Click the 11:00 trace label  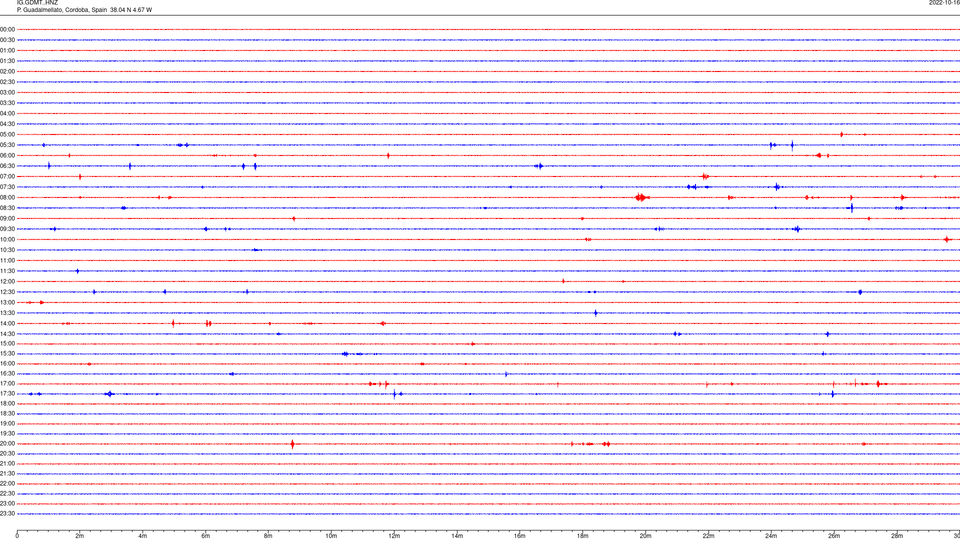7,260
